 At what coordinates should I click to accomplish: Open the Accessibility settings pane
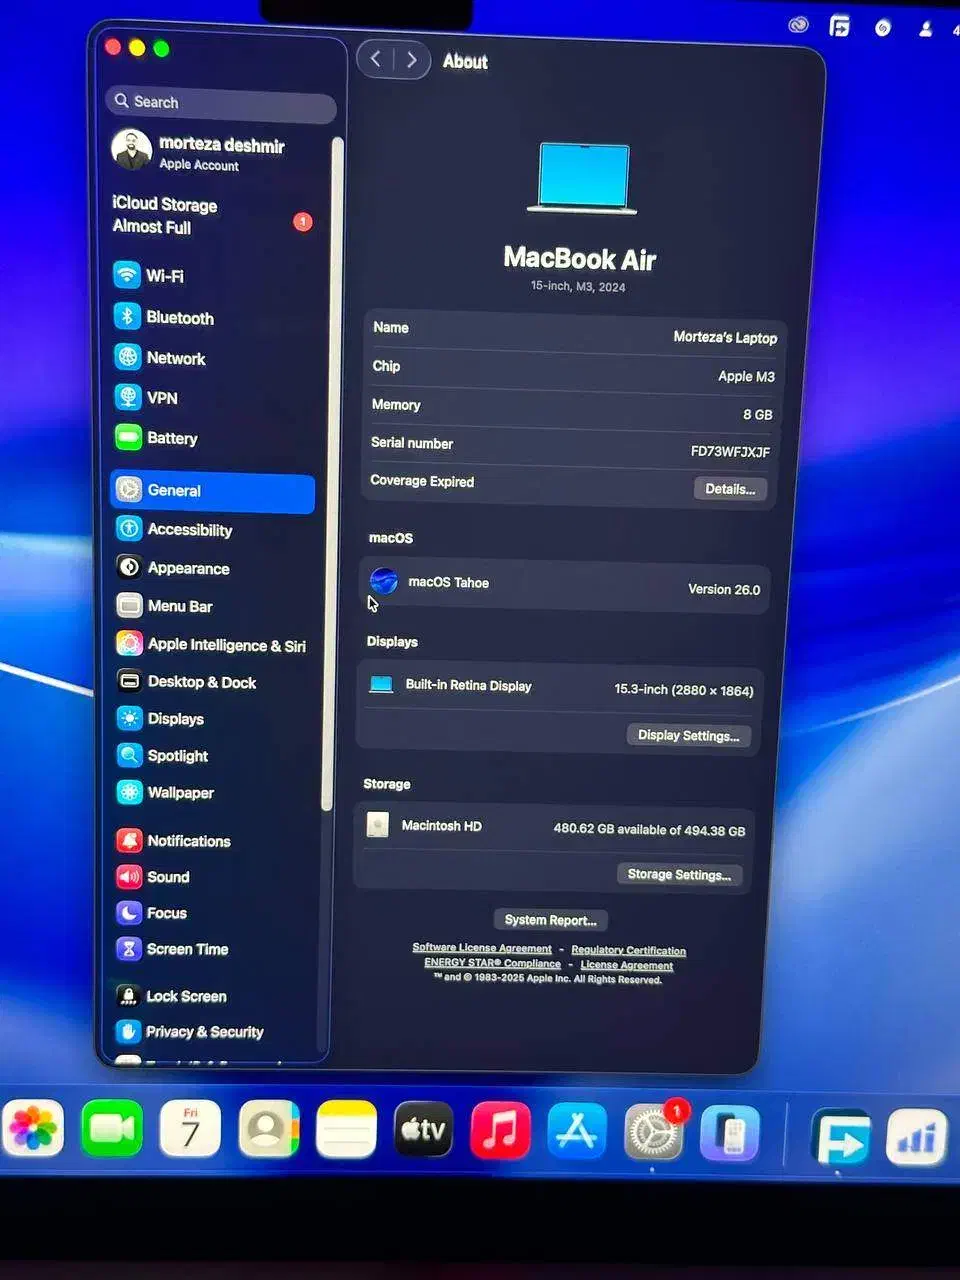(130, 529)
